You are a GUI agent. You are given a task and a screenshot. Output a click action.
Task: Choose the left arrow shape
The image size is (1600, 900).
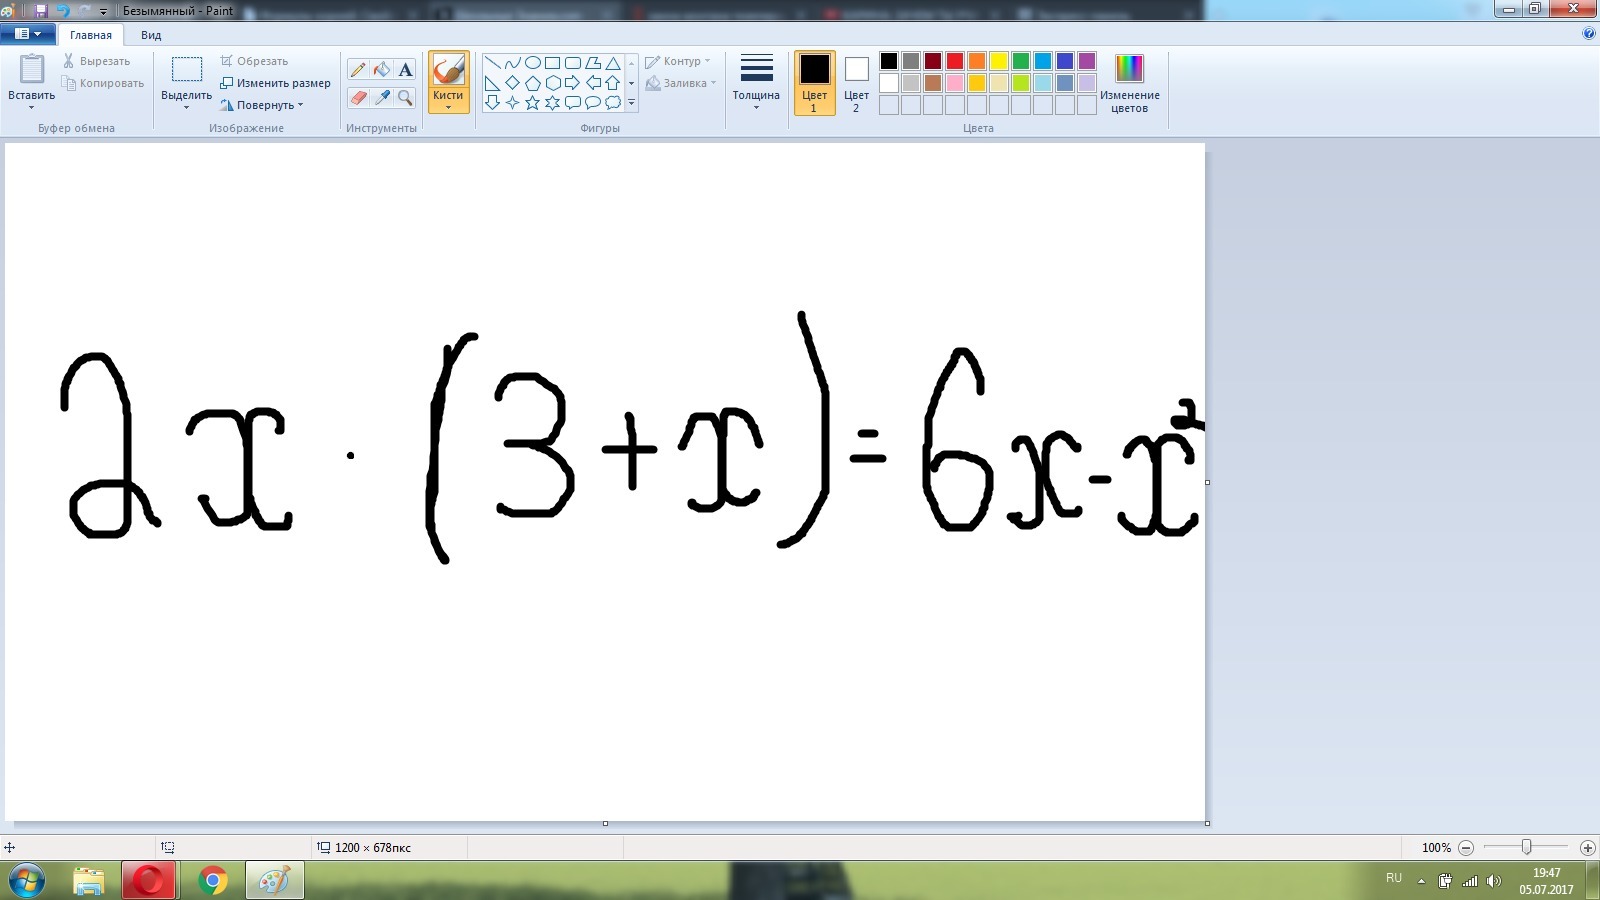click(593, 83)
